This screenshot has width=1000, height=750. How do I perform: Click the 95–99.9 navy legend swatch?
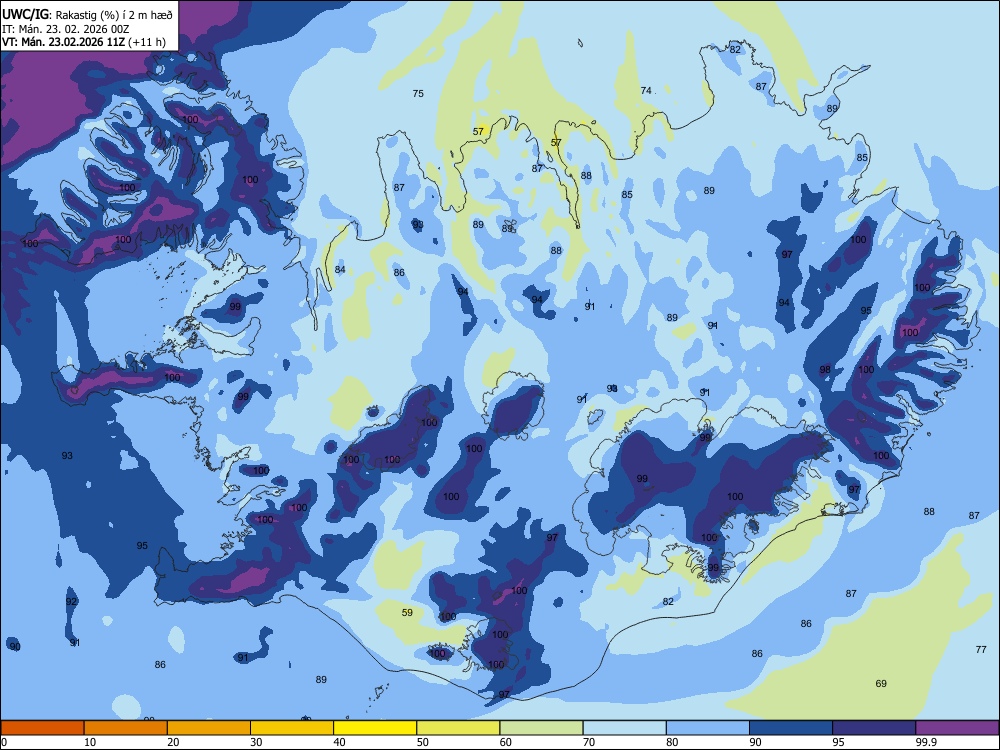click(874, 728)
